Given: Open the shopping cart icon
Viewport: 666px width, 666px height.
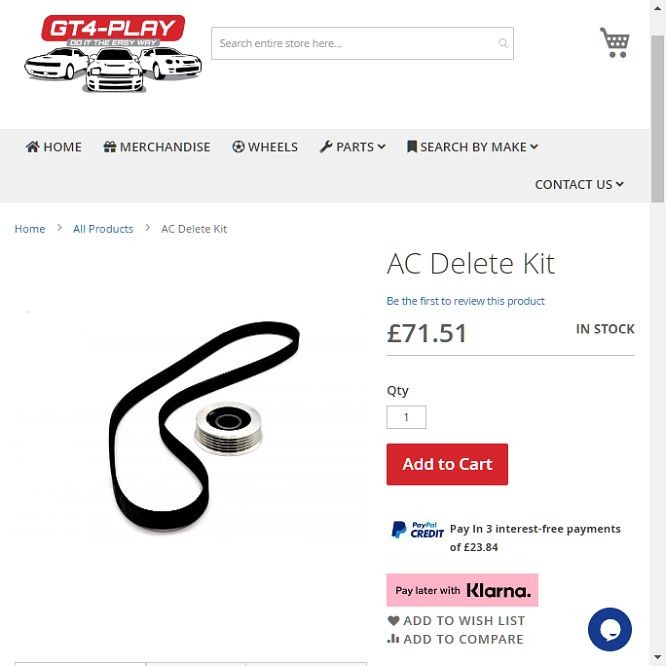Looking at the screenshot, I should tap(614, 42).
